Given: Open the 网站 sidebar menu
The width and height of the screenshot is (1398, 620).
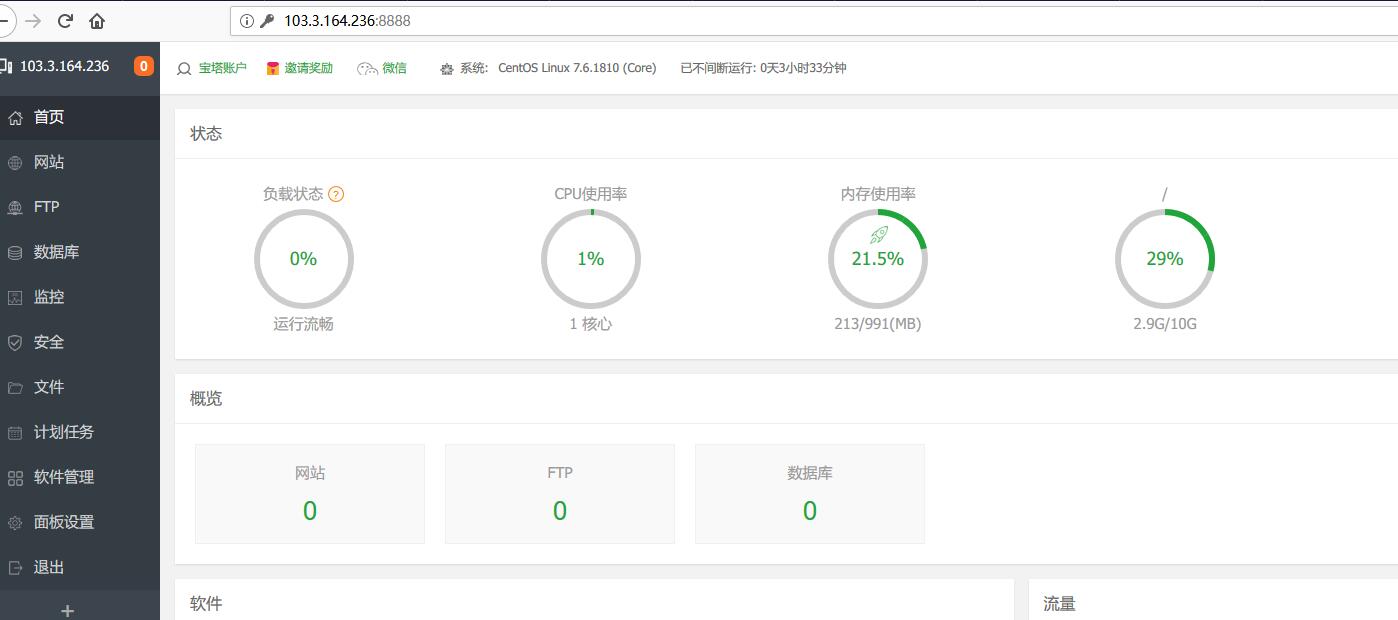Looking at the screenshot, I should point(49,162).
